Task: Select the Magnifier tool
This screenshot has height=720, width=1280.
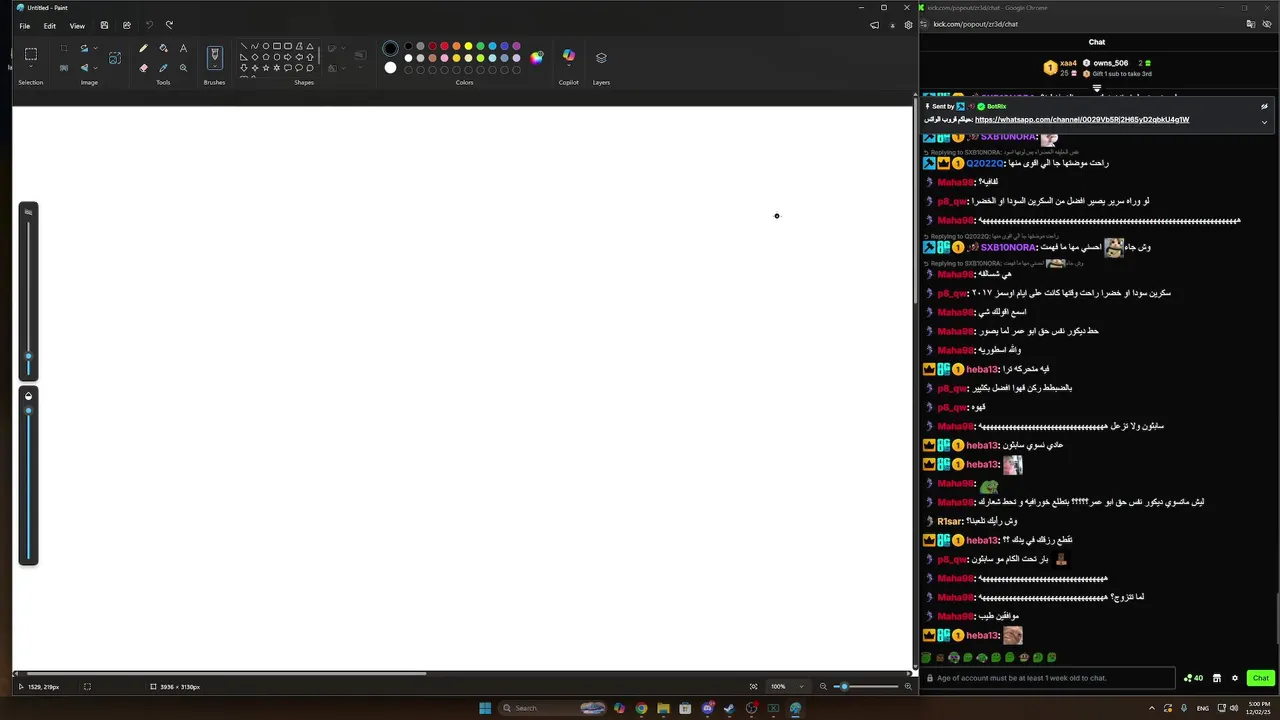Action: [183, 68]
